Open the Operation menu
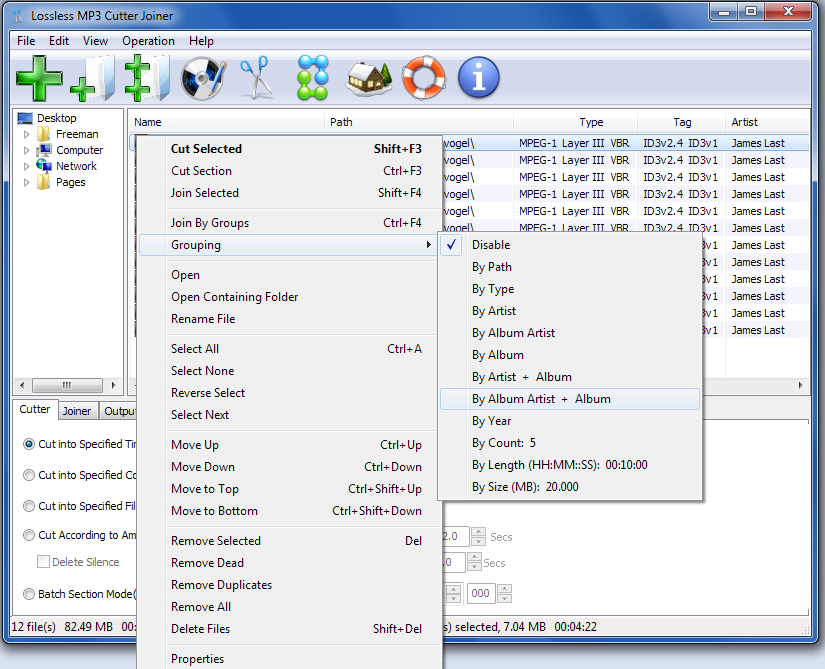825x669 pixels. [x=148, y=41]
